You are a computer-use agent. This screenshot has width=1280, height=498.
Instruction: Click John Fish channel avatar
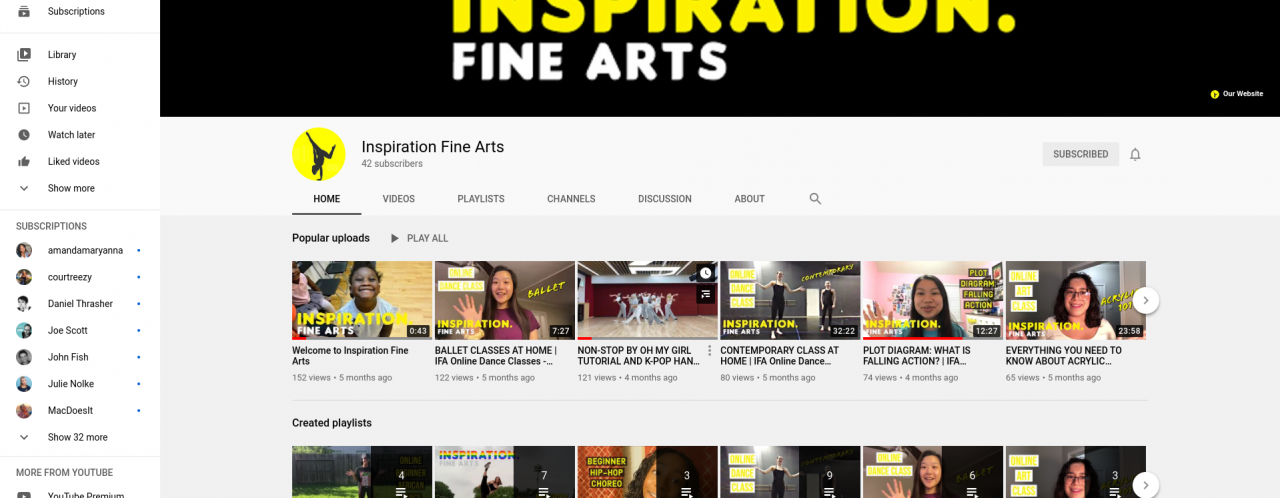pos(24,357)
